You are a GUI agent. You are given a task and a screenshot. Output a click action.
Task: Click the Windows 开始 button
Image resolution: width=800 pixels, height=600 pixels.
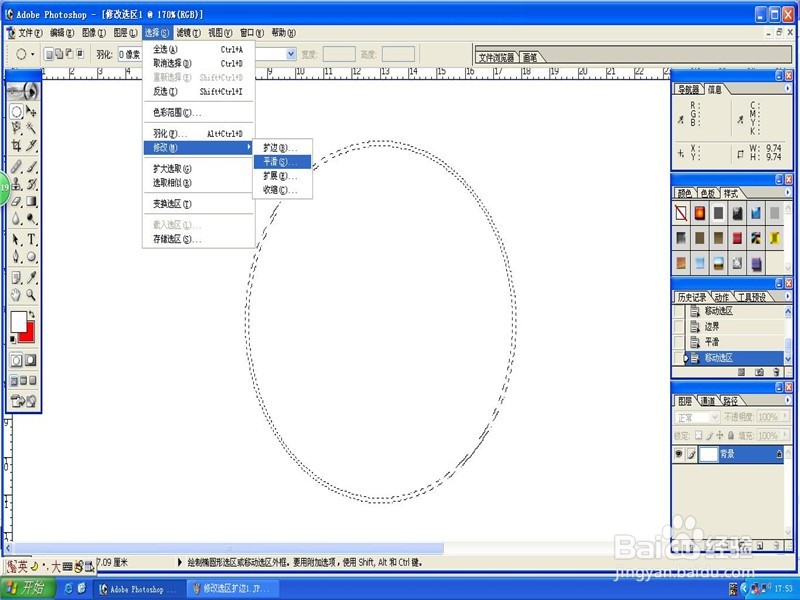tap(27, 588)
